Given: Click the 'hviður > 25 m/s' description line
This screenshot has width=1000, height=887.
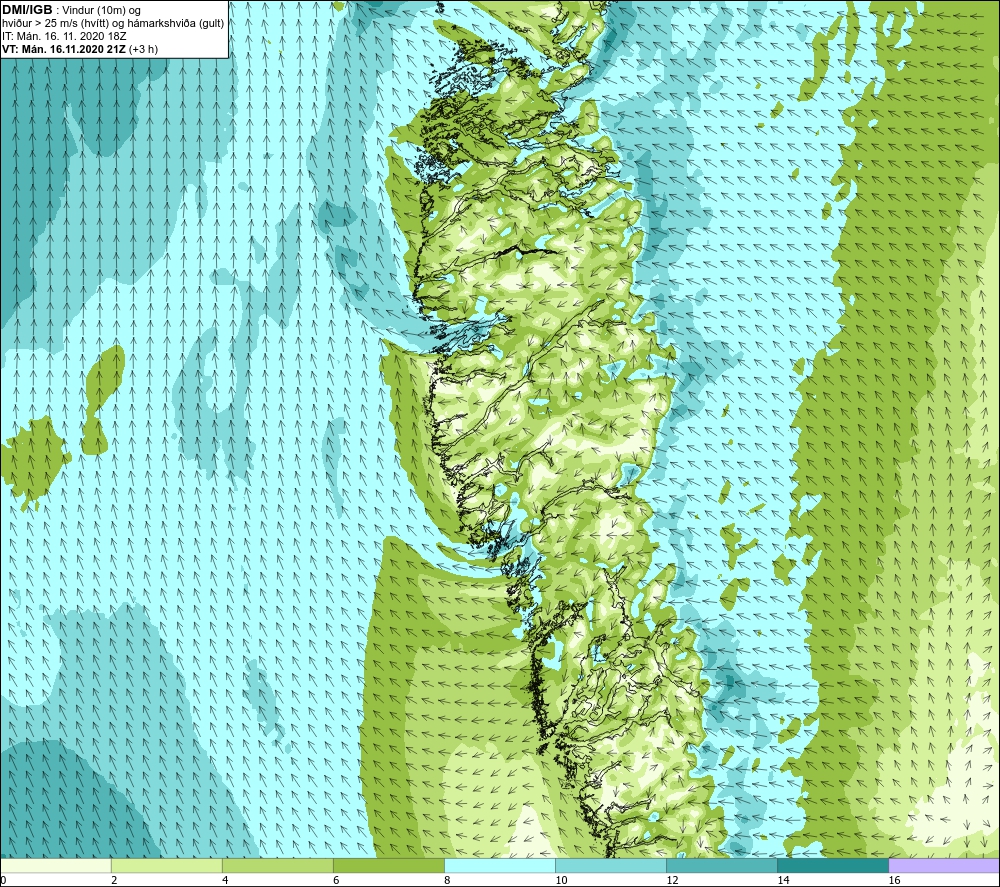Looking at the screenshot, I should click(x=114, y=24).
